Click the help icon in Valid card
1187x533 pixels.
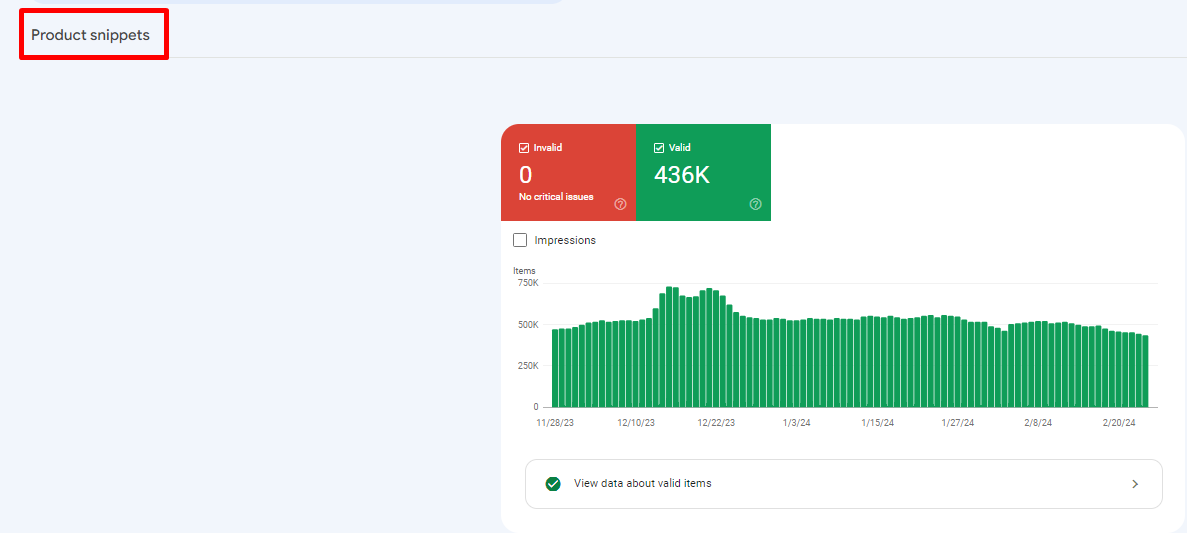click(x=755, y=204)
